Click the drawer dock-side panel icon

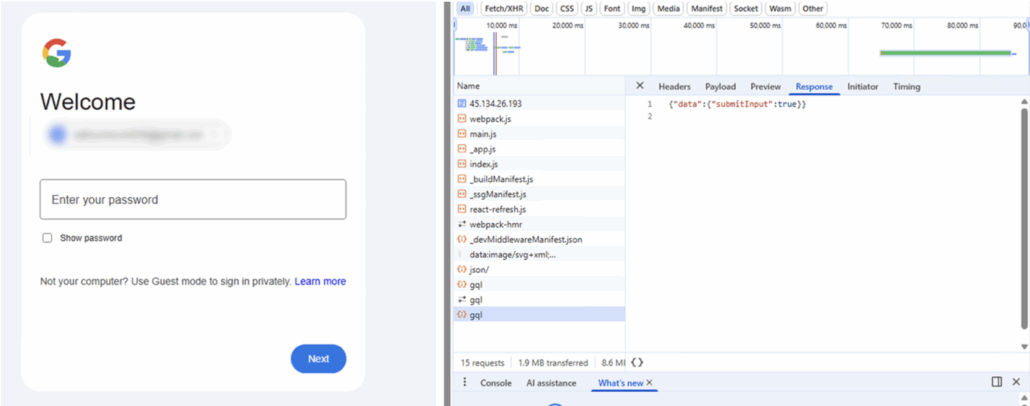[996, 382]
